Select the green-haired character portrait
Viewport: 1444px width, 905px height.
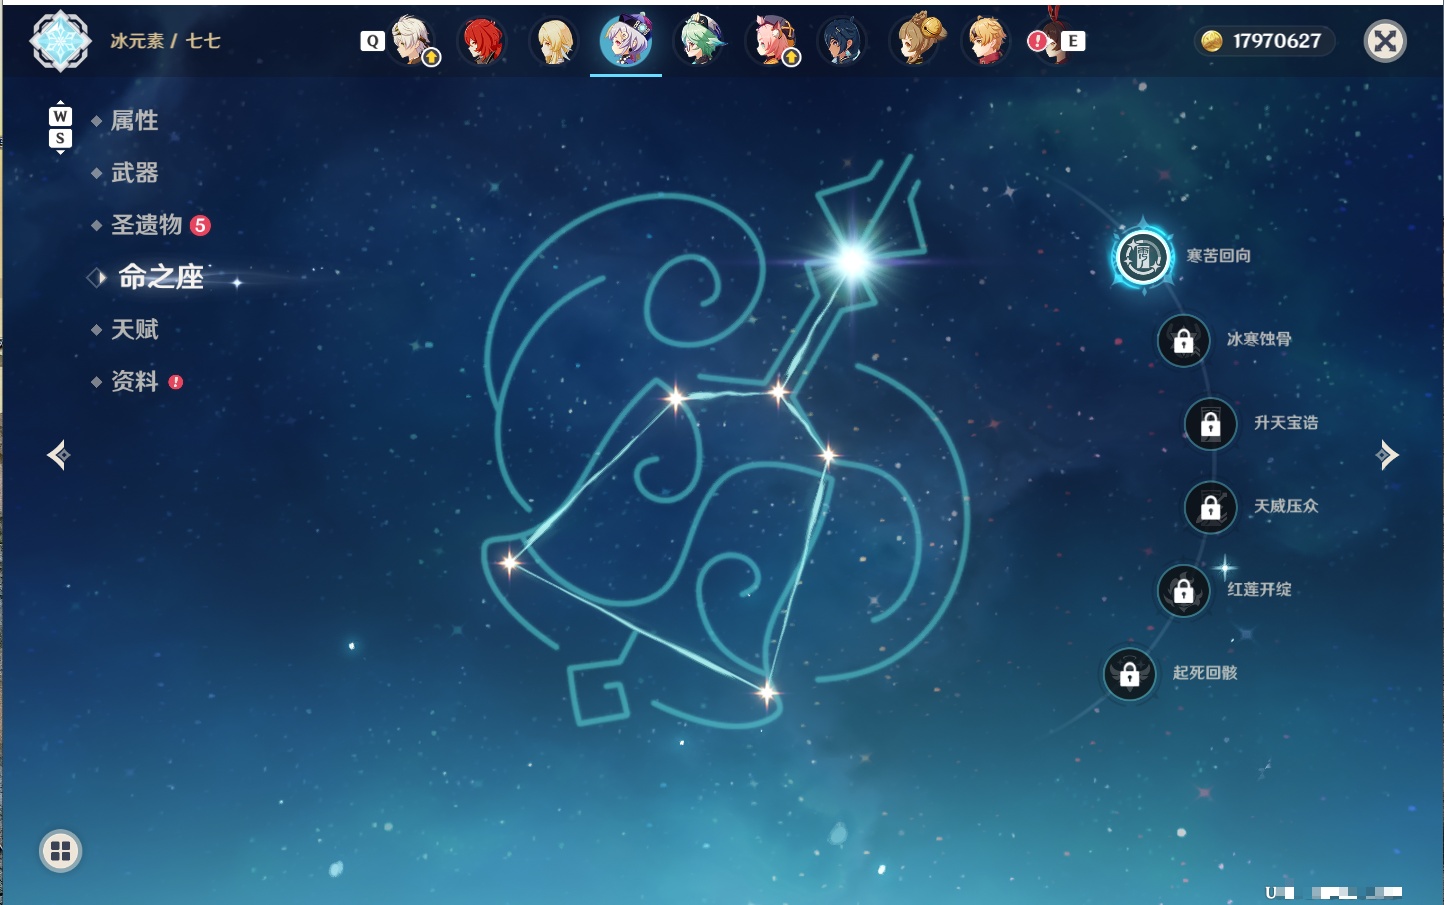point(698,41)
